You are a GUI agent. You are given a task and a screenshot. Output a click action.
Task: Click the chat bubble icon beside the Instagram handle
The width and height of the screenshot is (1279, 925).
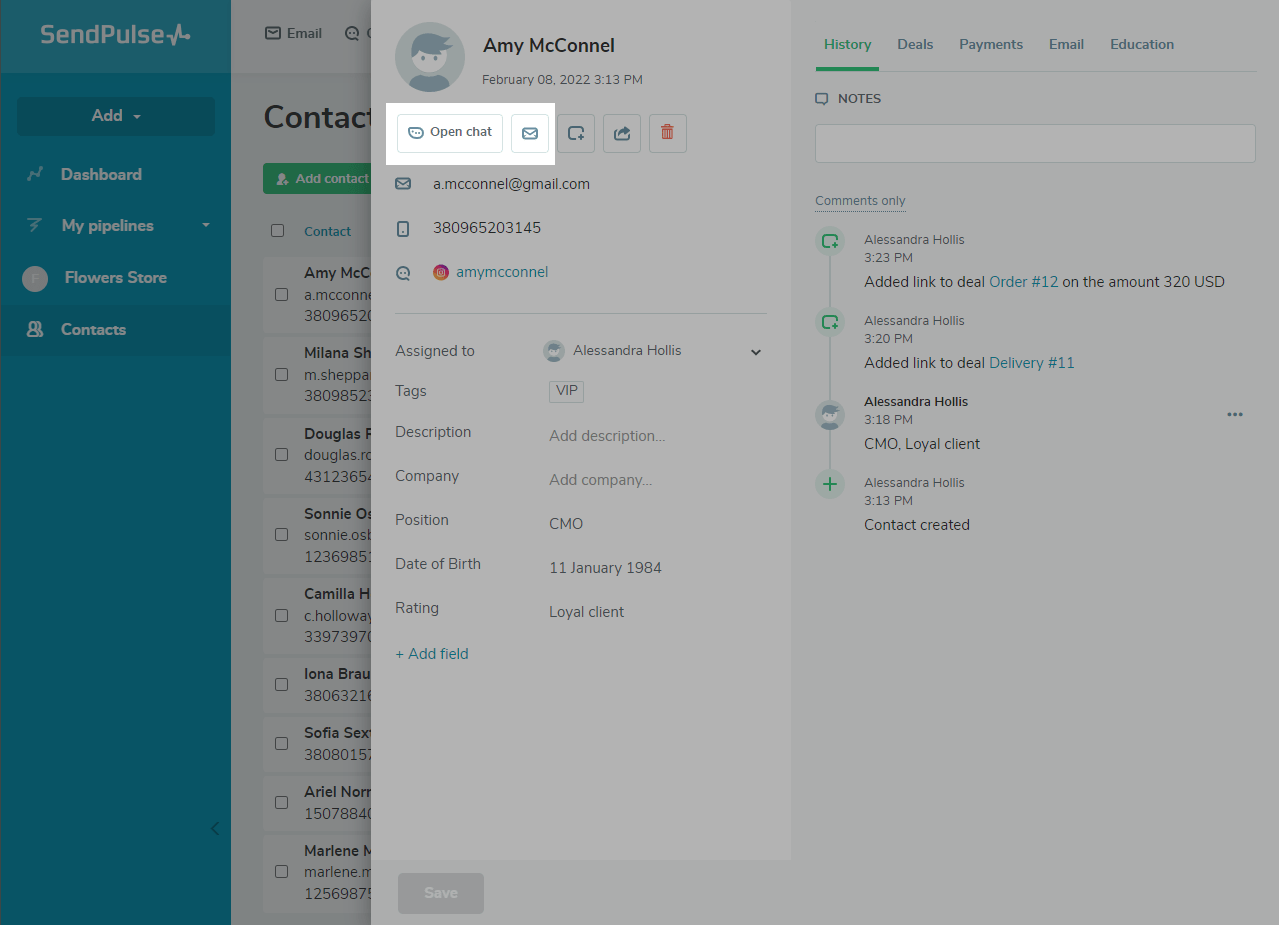(x=403, y=272)
